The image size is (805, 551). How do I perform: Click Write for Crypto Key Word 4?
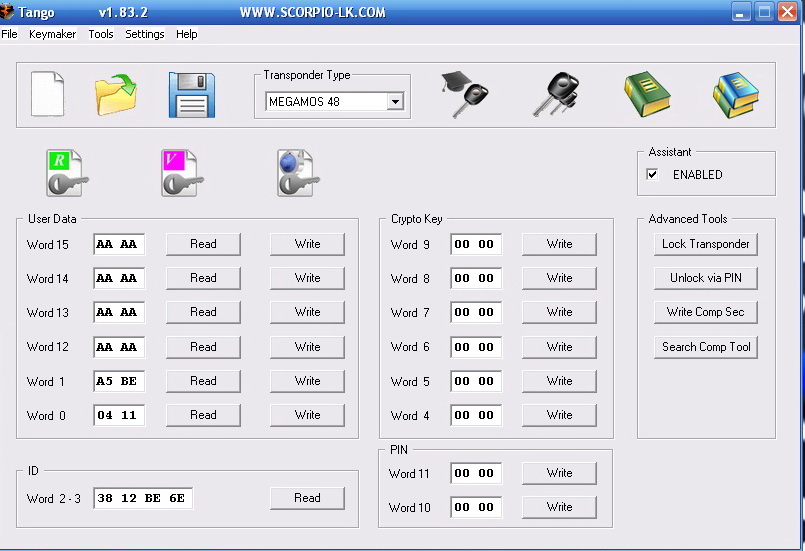[560, 415]
